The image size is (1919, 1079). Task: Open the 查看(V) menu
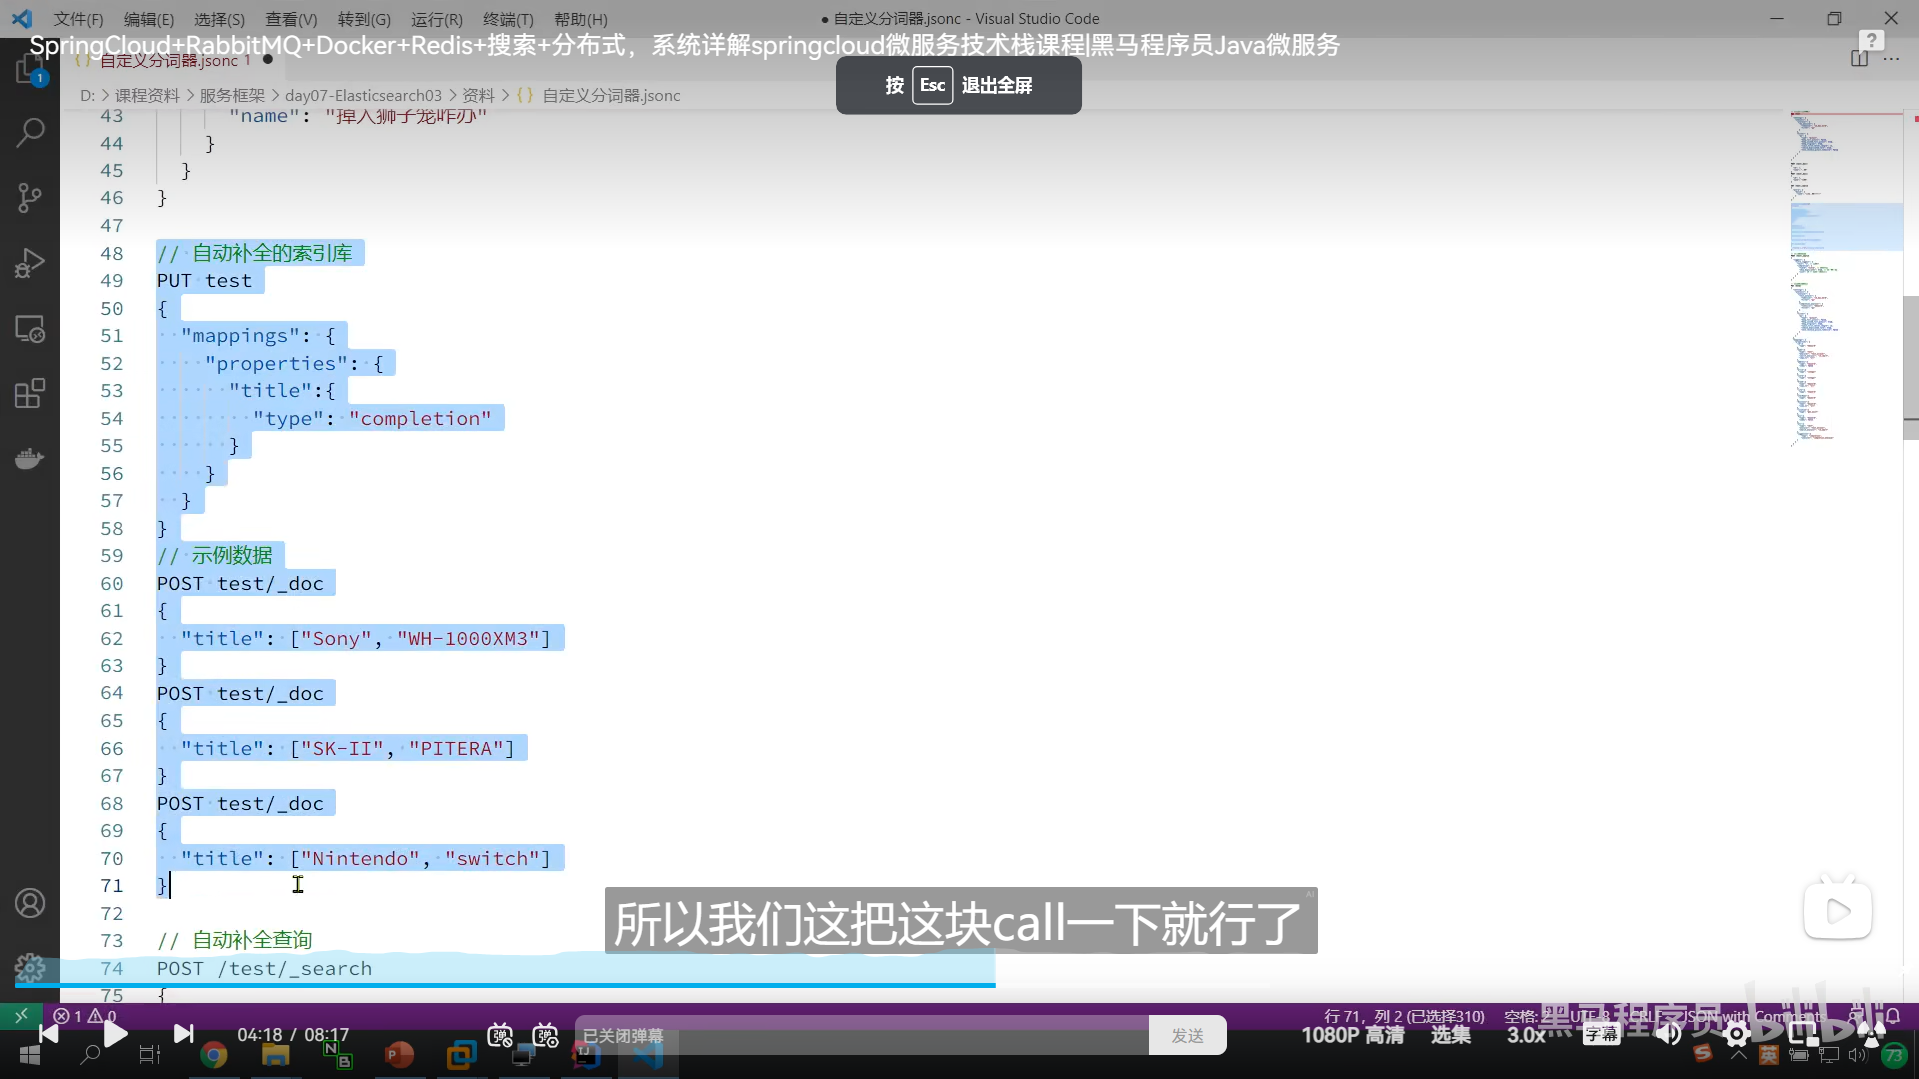tap(291, 19)
